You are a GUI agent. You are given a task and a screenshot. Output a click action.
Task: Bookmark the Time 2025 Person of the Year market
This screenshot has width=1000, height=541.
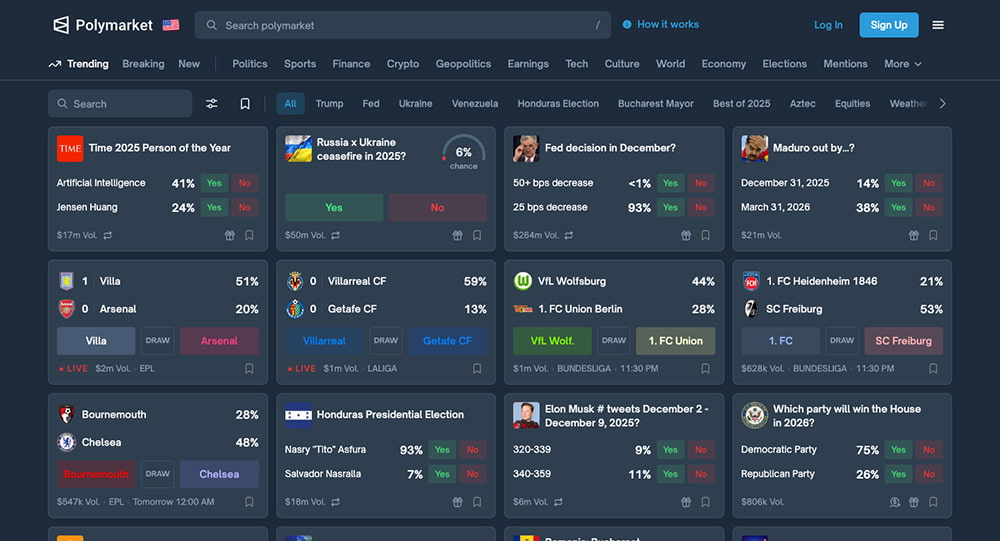(249, 235)
